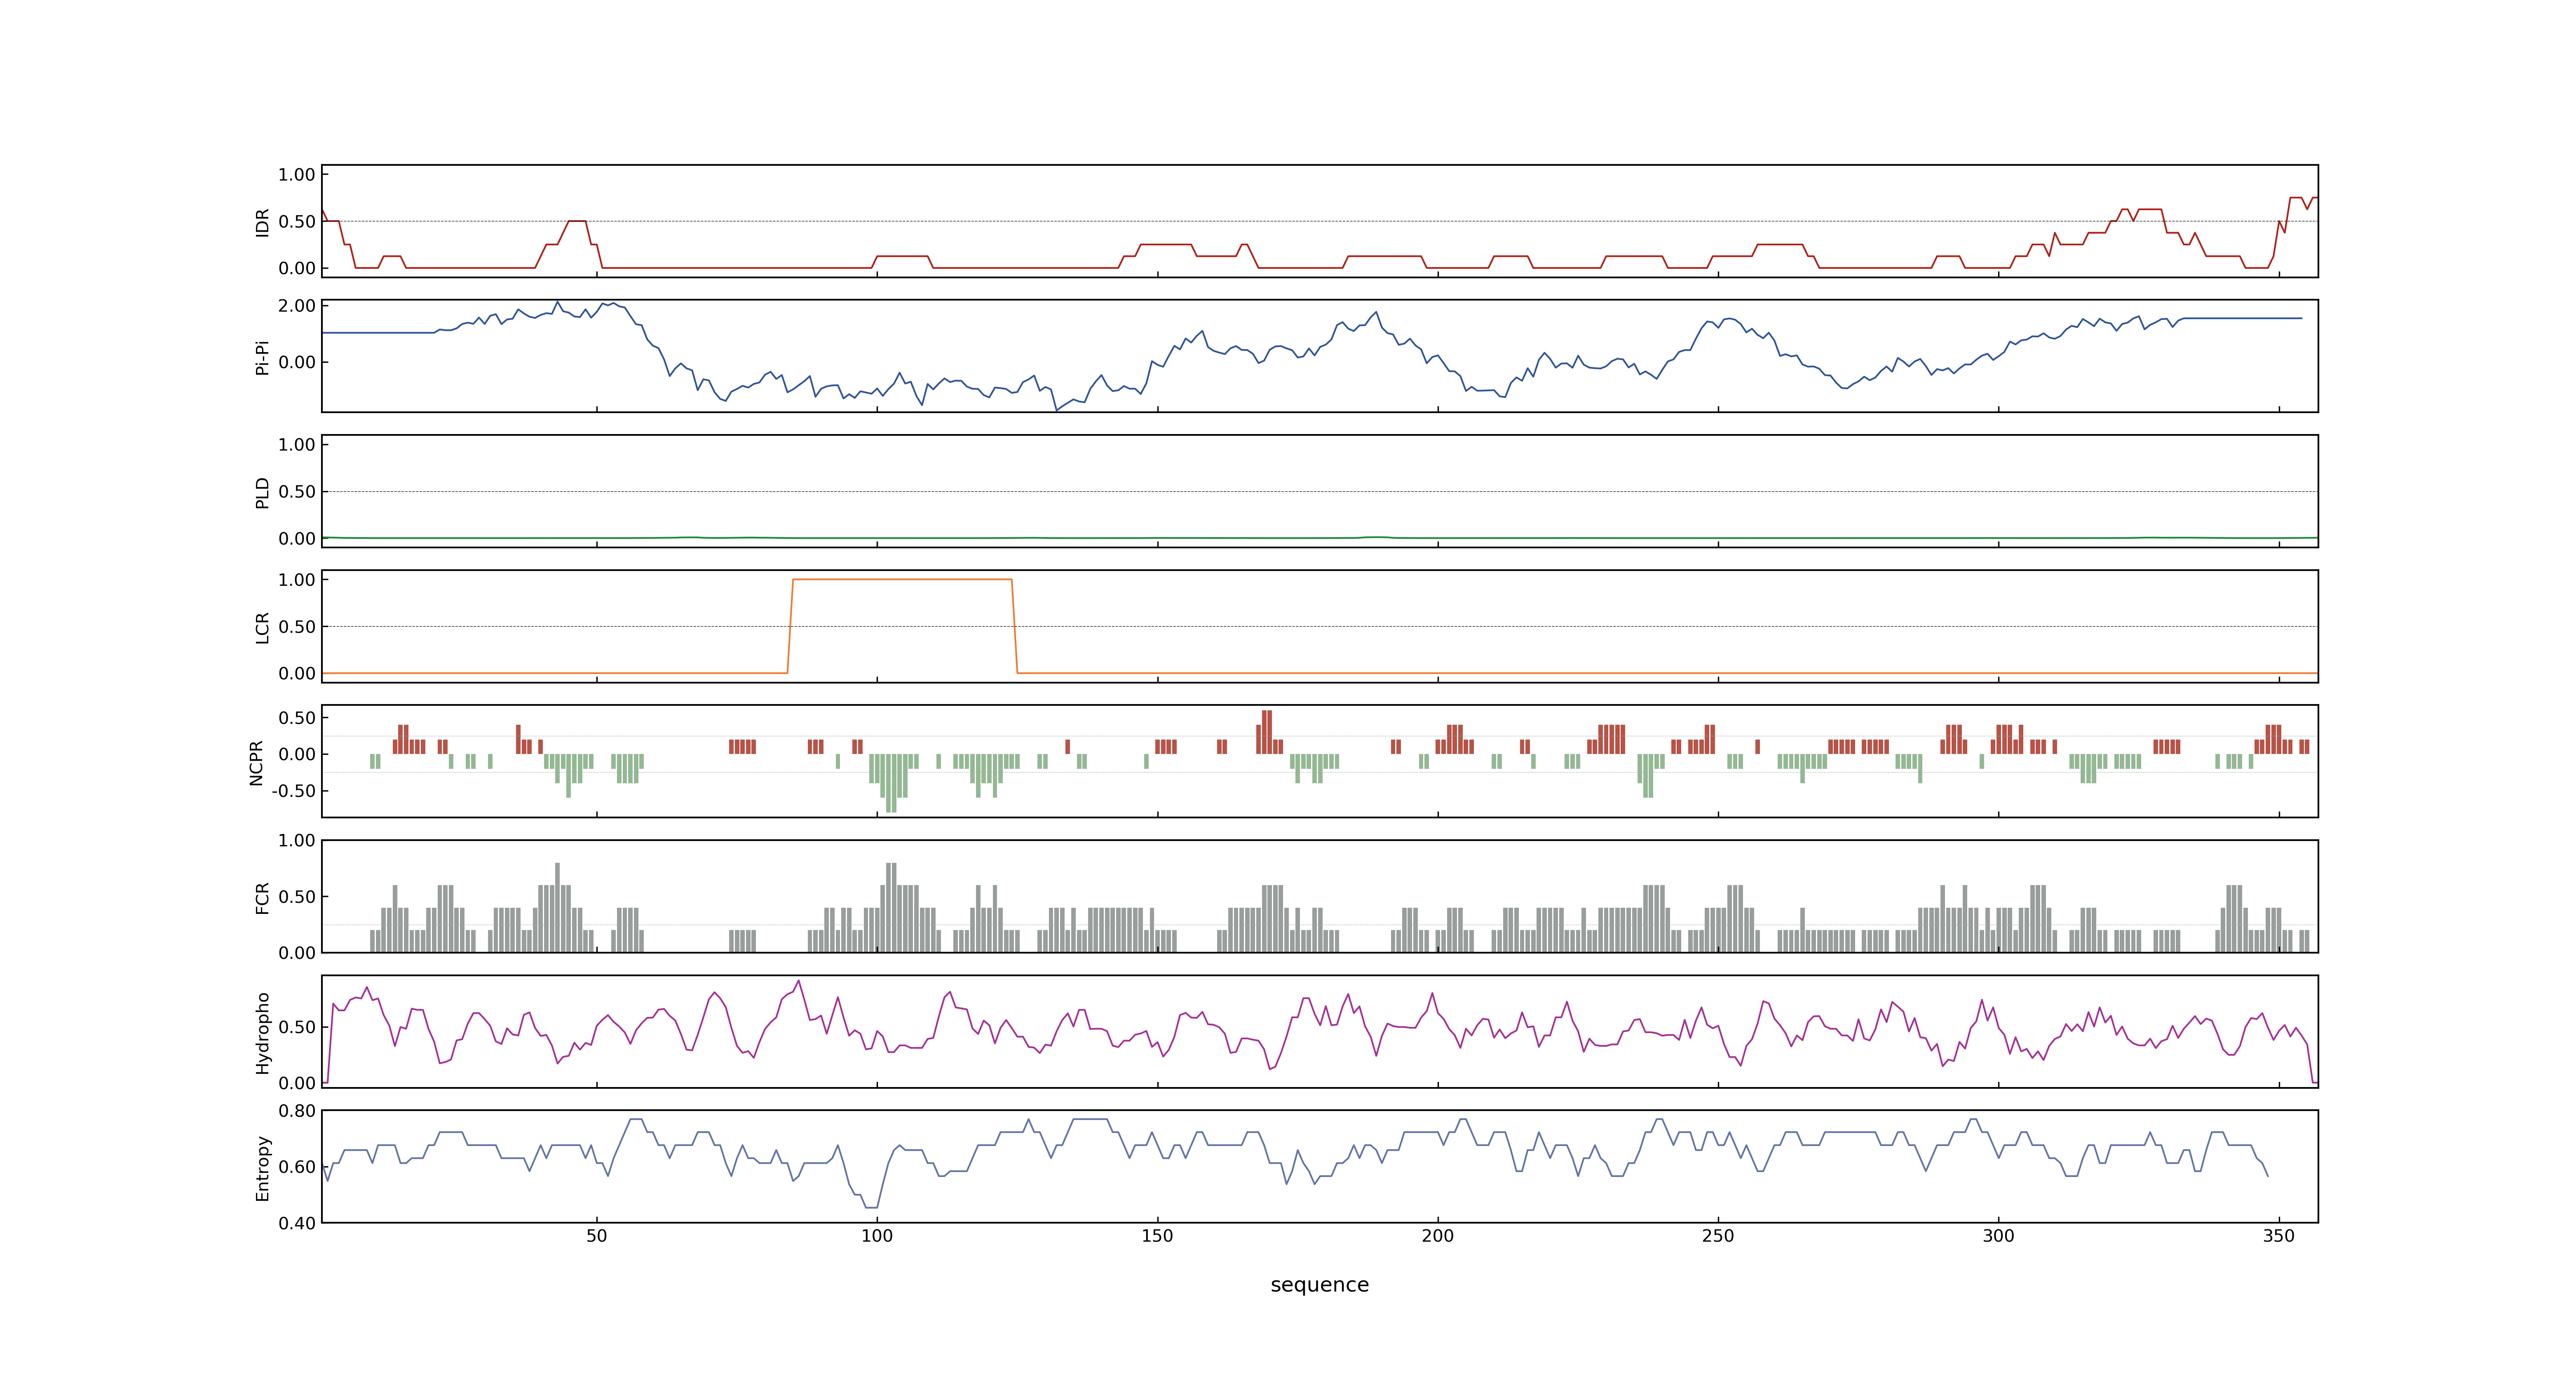2576x1374 pixels.
Task: Click the tallest green NCPR bar near 100
Action: [x=891, y=783]
